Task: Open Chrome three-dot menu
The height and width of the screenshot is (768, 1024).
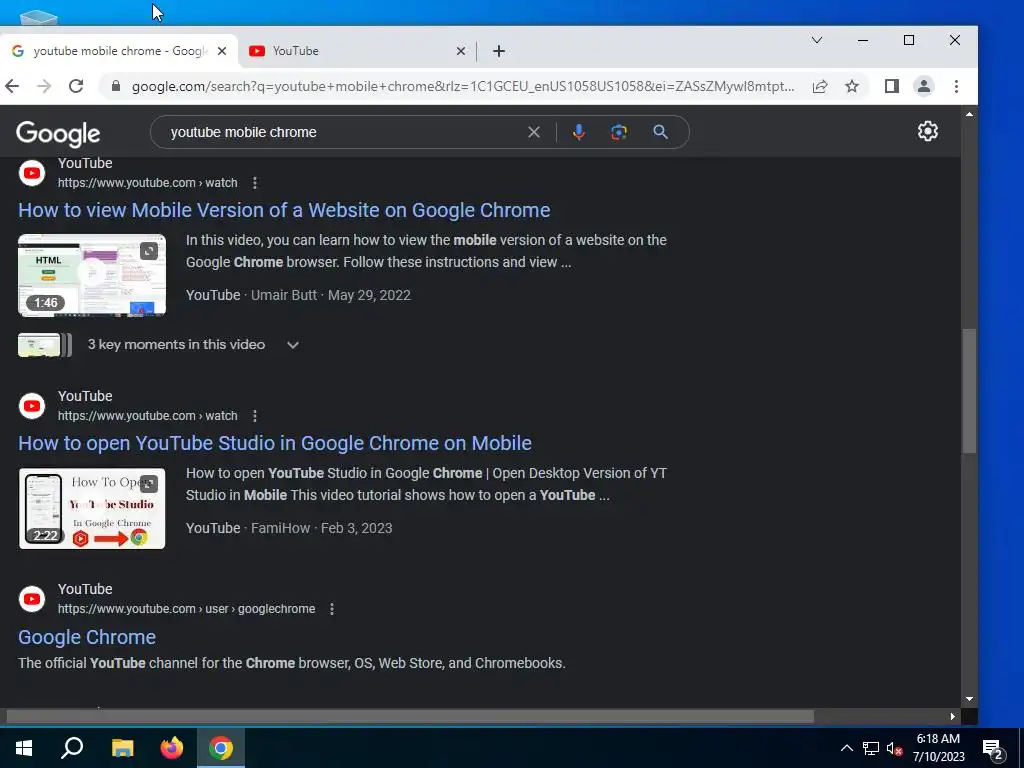Action: 956,86
